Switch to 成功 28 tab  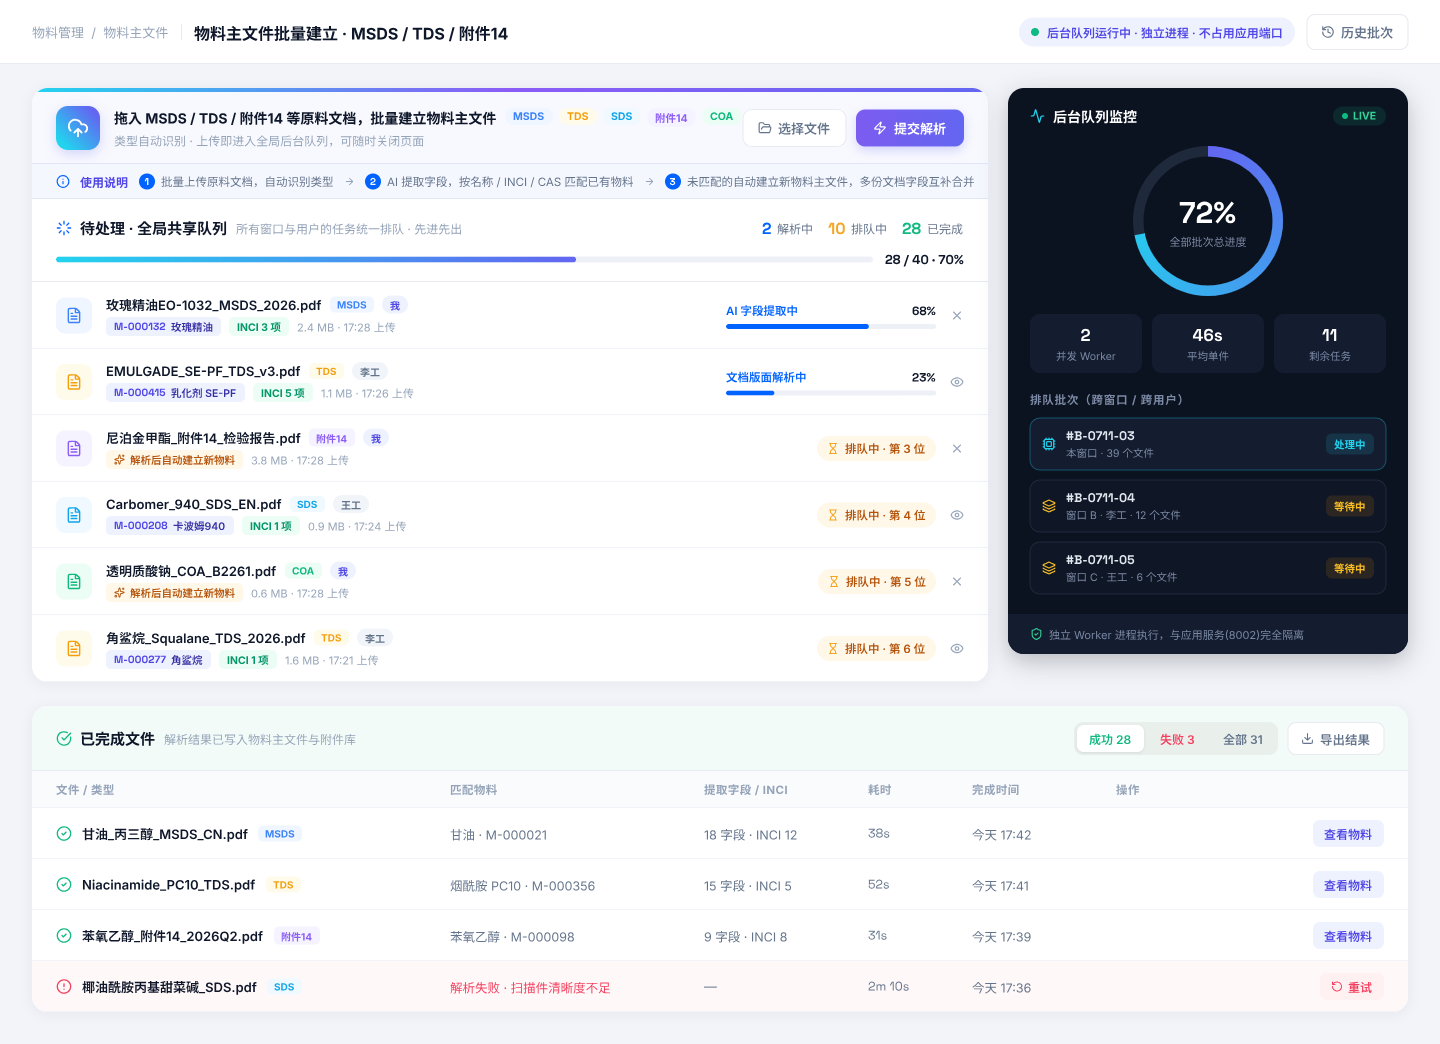pyautogui.click(x=1110, y=739)
